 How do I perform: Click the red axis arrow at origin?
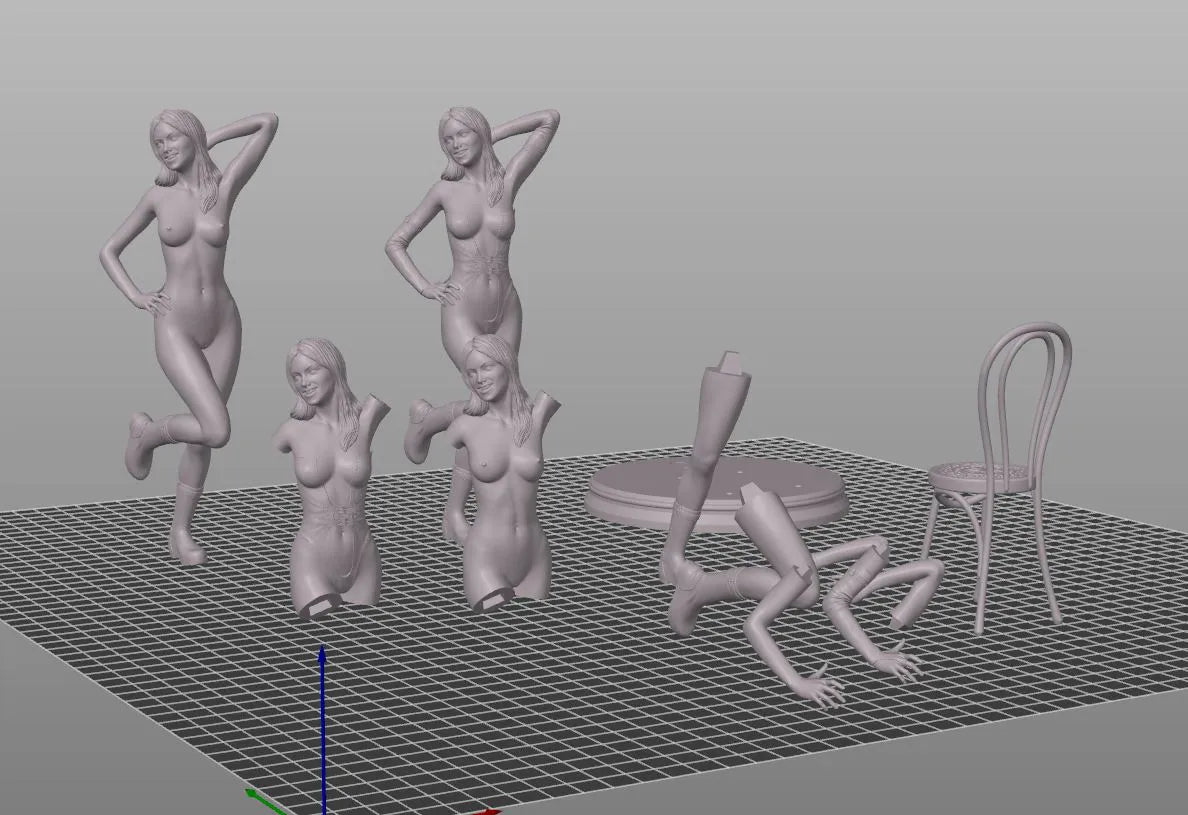pyautogui.click(x=480, y=812)
